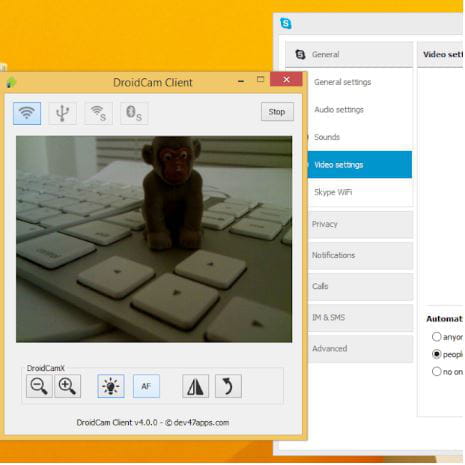Expand the Notifications section in Skype
The width and height of the screenshot is (465, 465).
pyautogui.click(x=360, y=255)
